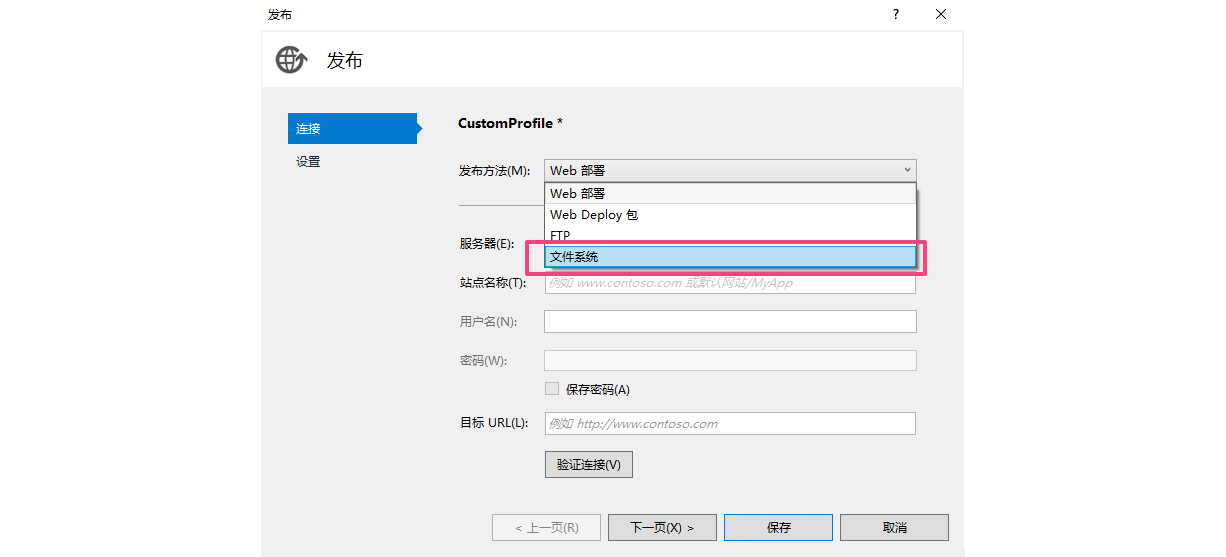
Task: Choose Web Deploy 包 option
Action: point(730,215)
